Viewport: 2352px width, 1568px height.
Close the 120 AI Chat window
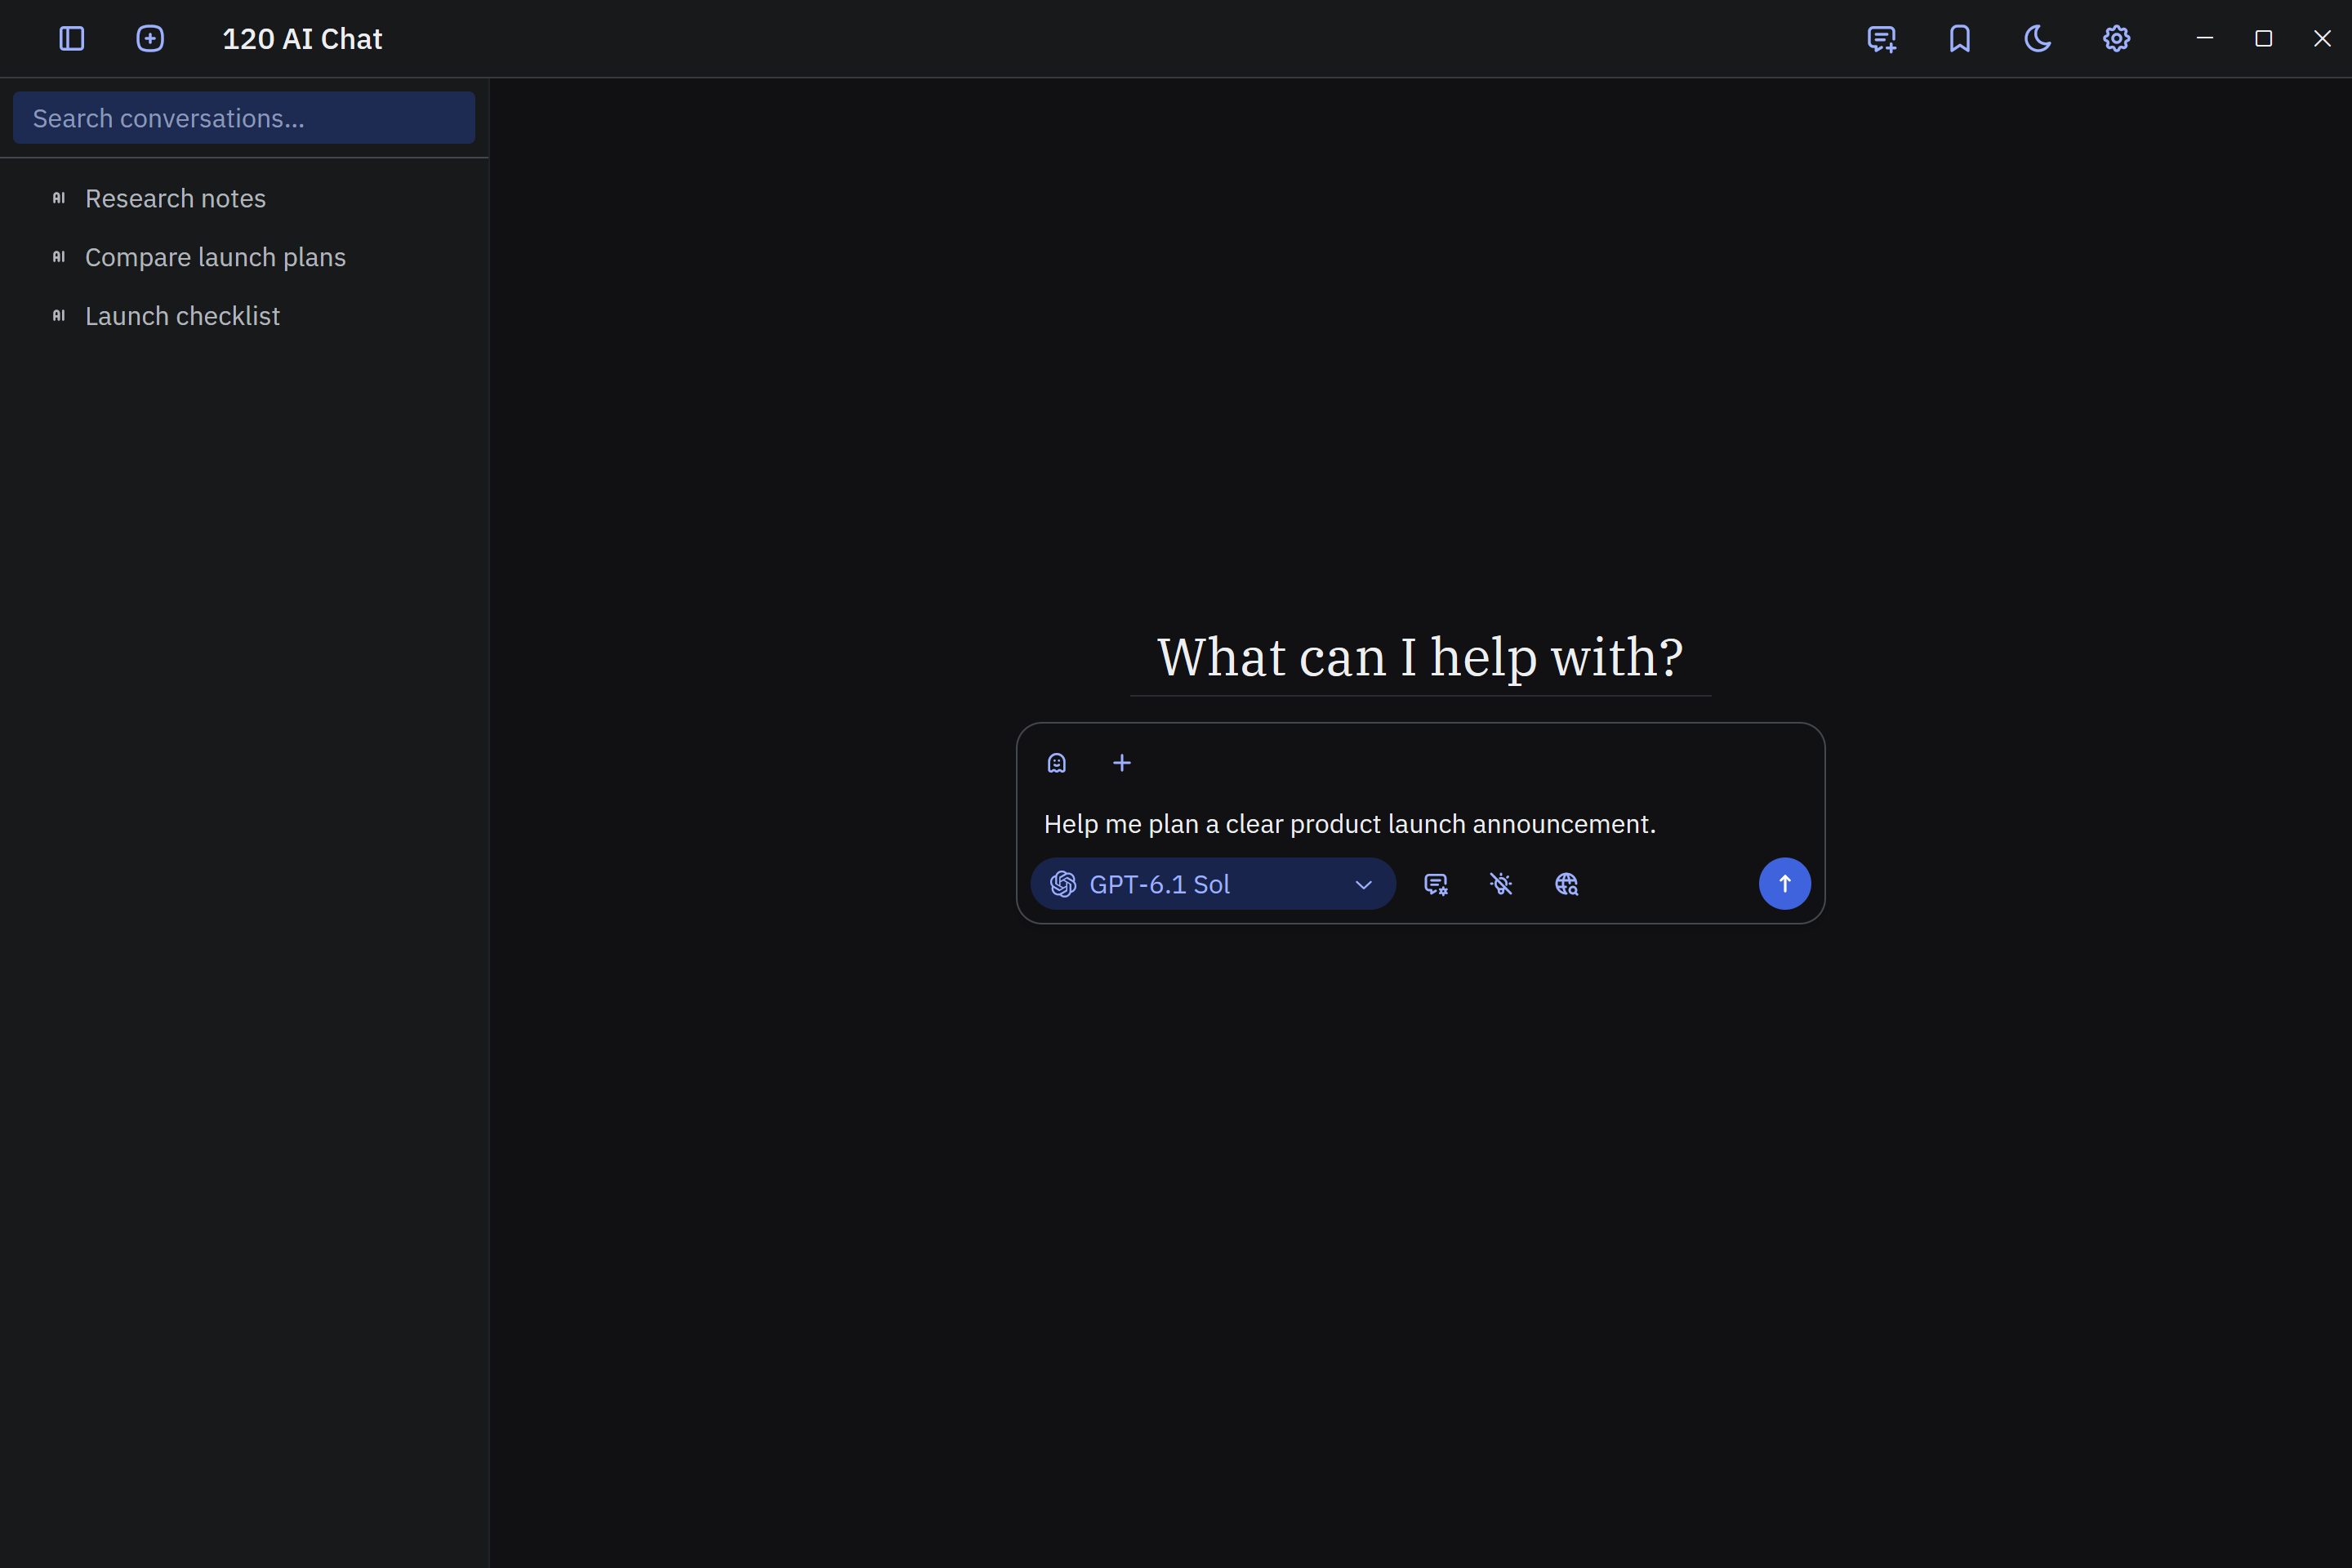(2322, 39)
